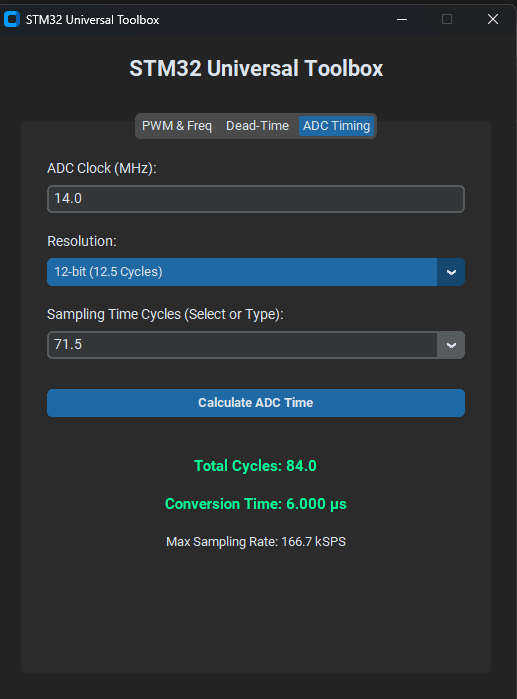Switch to the PWM & Freq tab

(177, 126)
